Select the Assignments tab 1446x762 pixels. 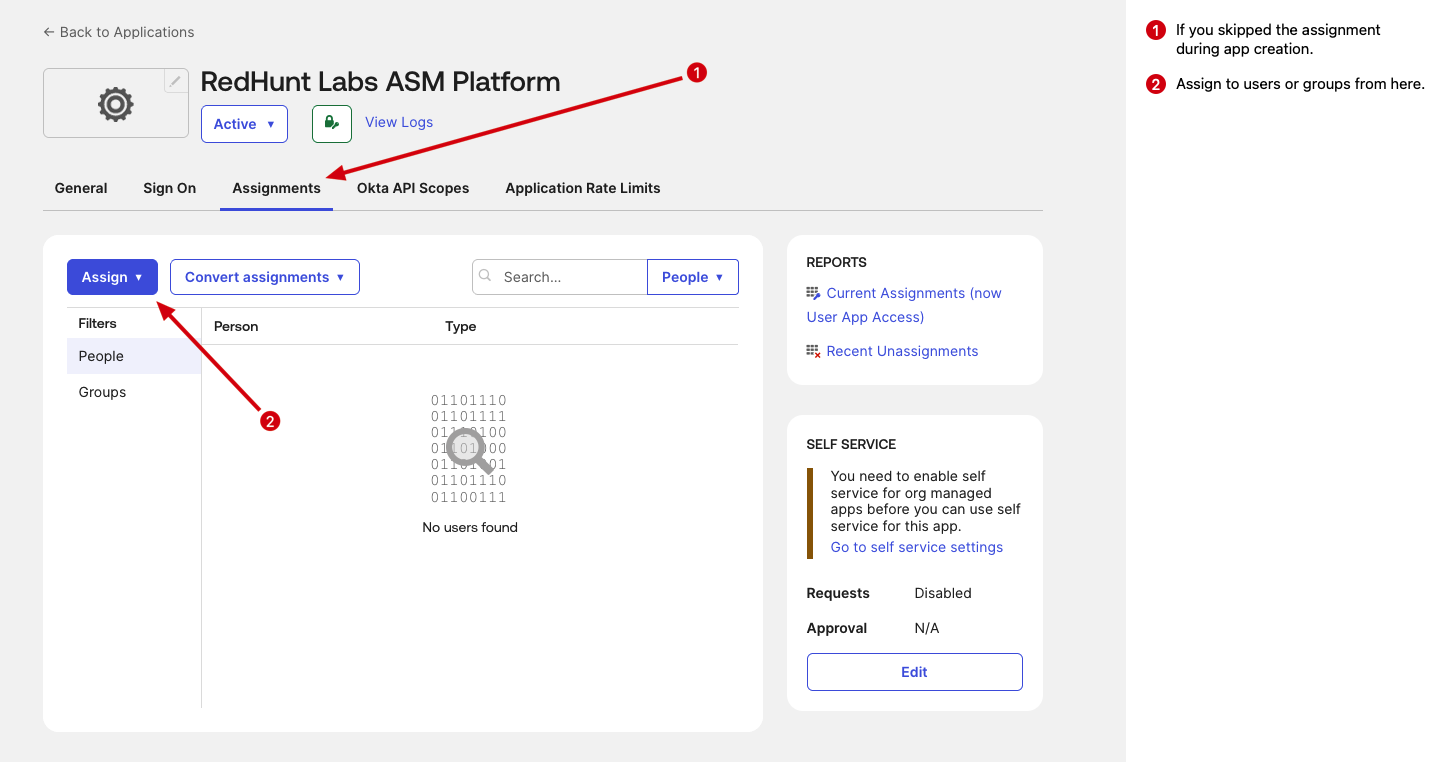pyautogui.click(x=276, y=188)
